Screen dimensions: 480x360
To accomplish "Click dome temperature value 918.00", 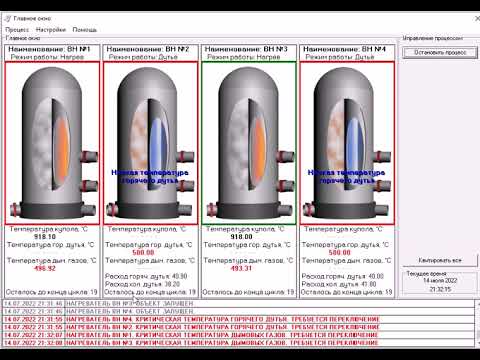I will [241, 237].
